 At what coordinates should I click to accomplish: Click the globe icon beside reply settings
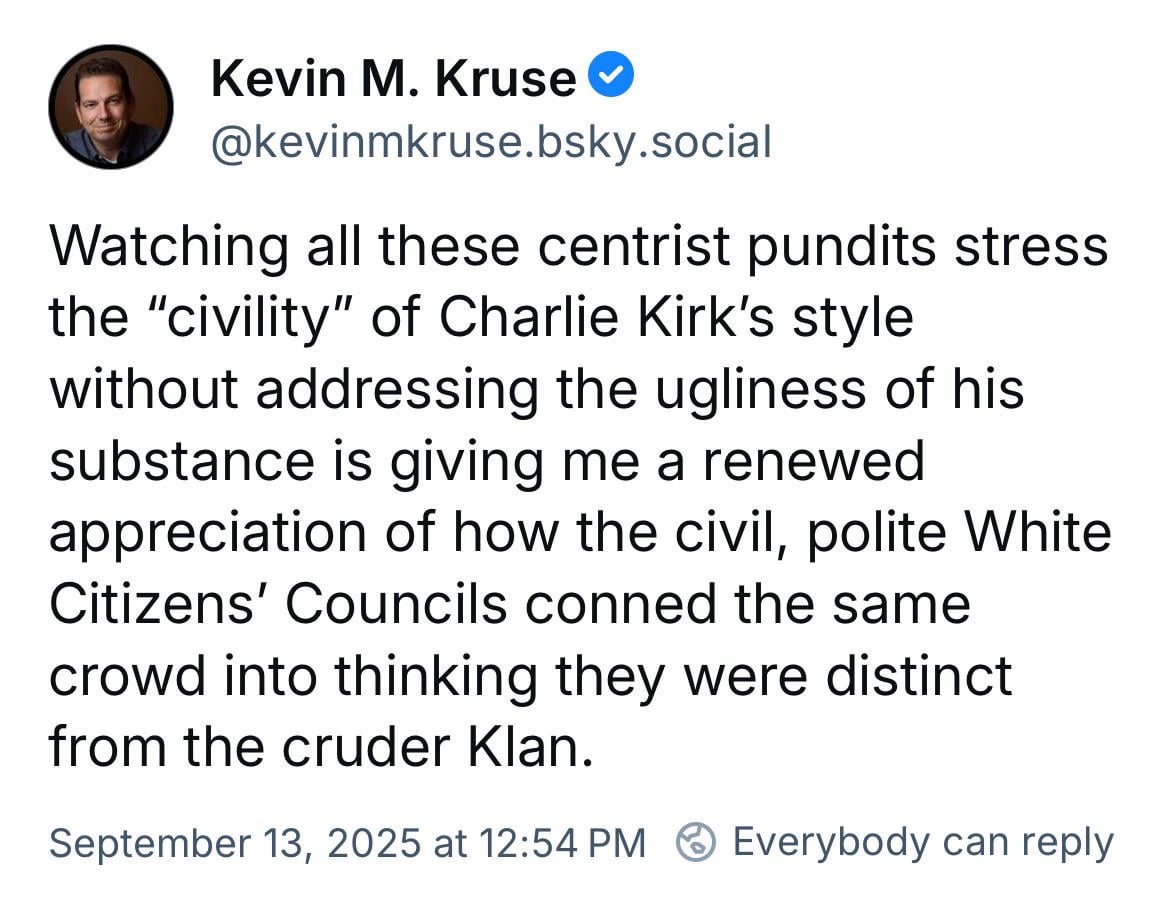coord(695,842)
